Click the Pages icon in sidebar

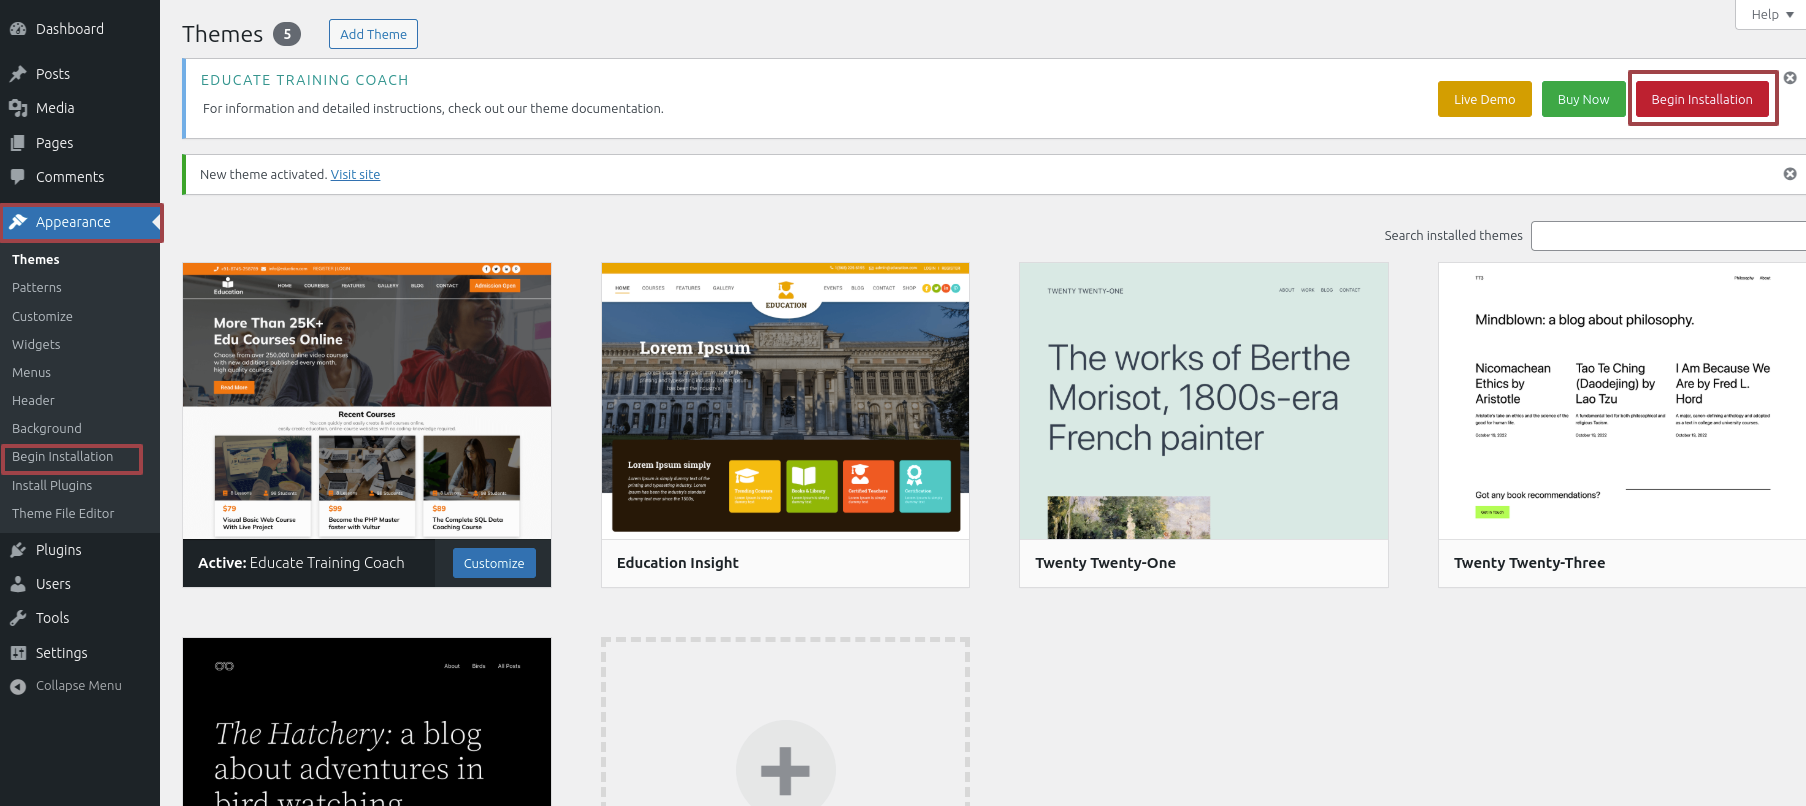(x=18, y=143)
